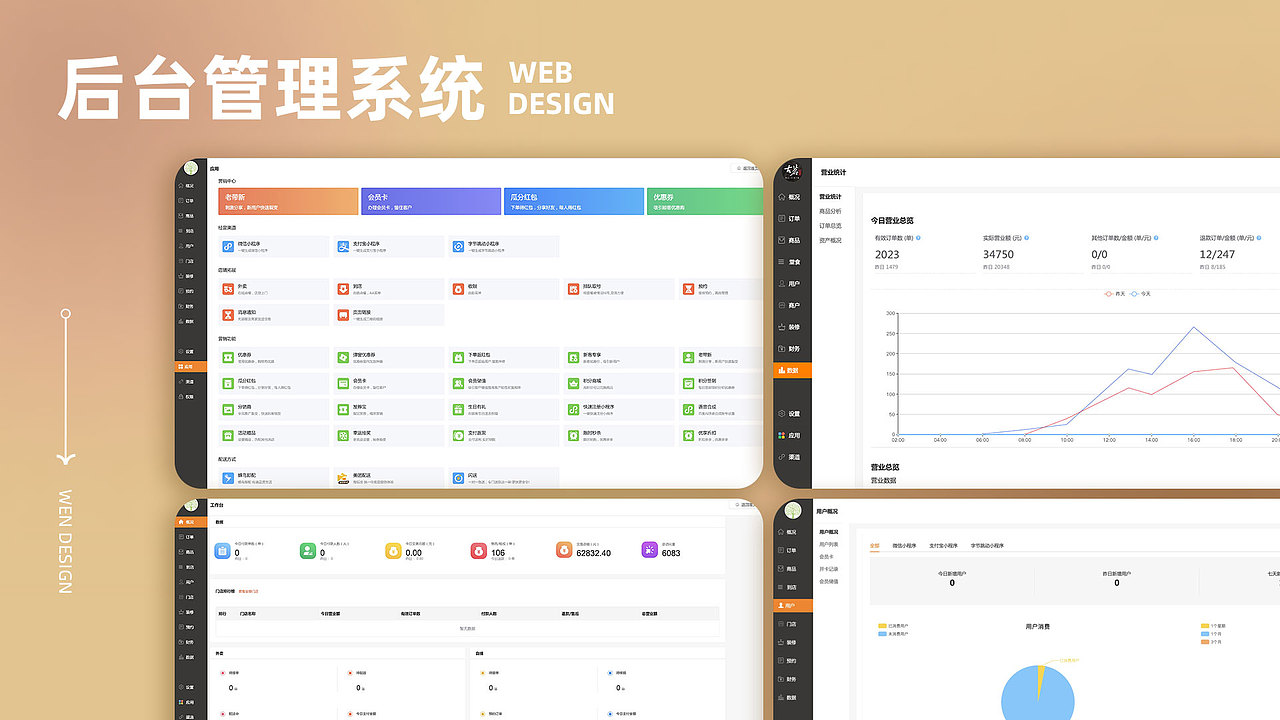Viewport: 1280px width, 720px height.
Task: Open the 会员卡 purple banner card
Action: coord(432,201)
